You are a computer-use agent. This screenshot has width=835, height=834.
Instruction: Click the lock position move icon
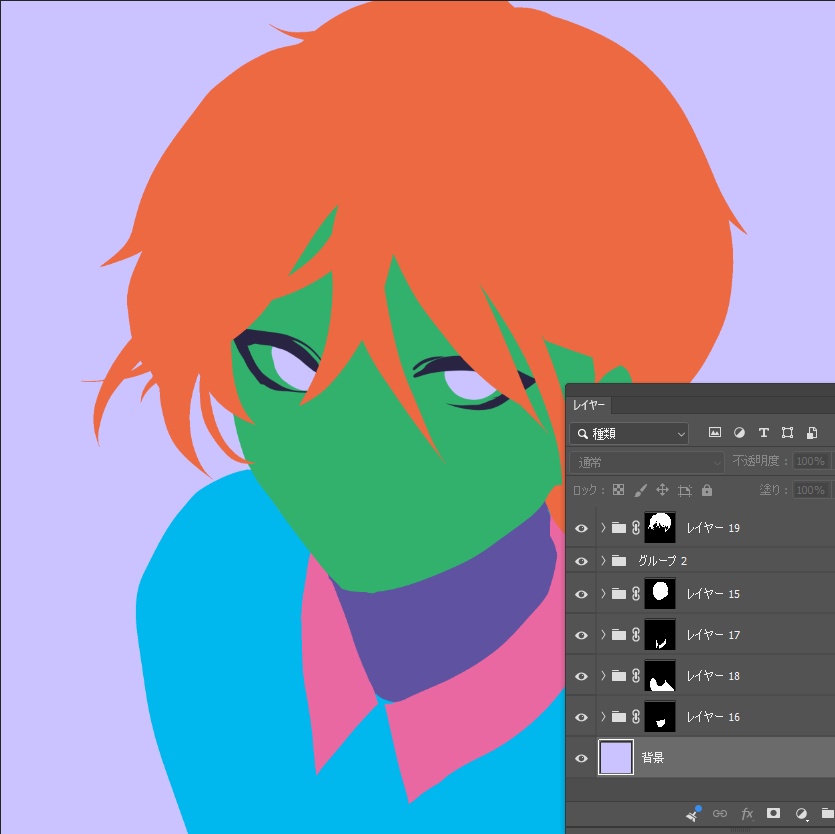(662, 490)
